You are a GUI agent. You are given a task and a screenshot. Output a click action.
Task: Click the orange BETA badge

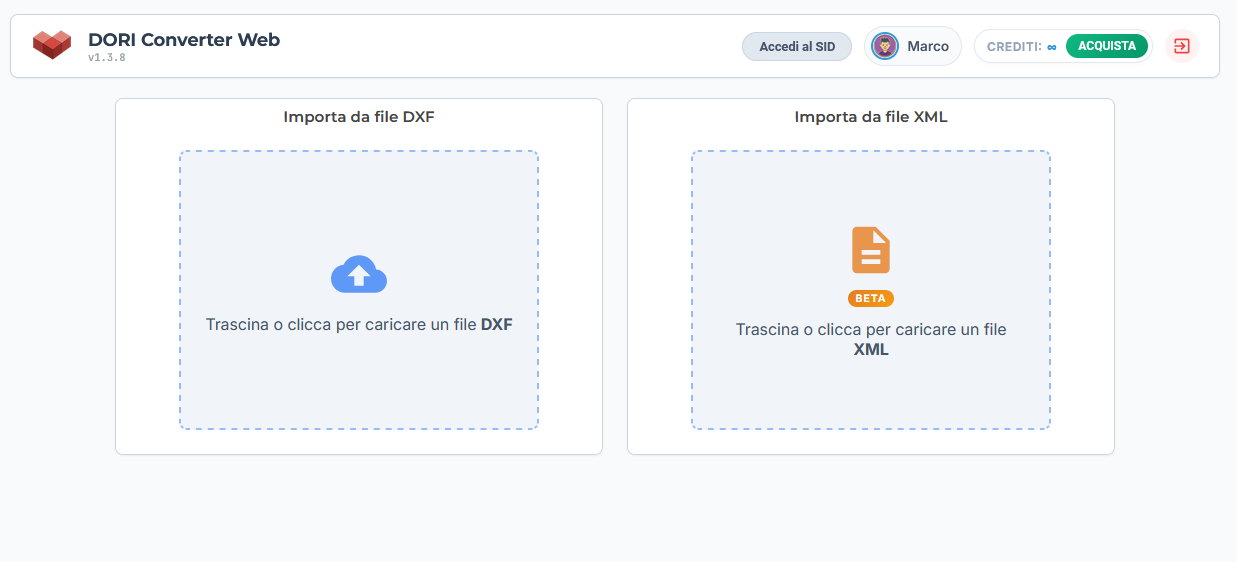870,298
